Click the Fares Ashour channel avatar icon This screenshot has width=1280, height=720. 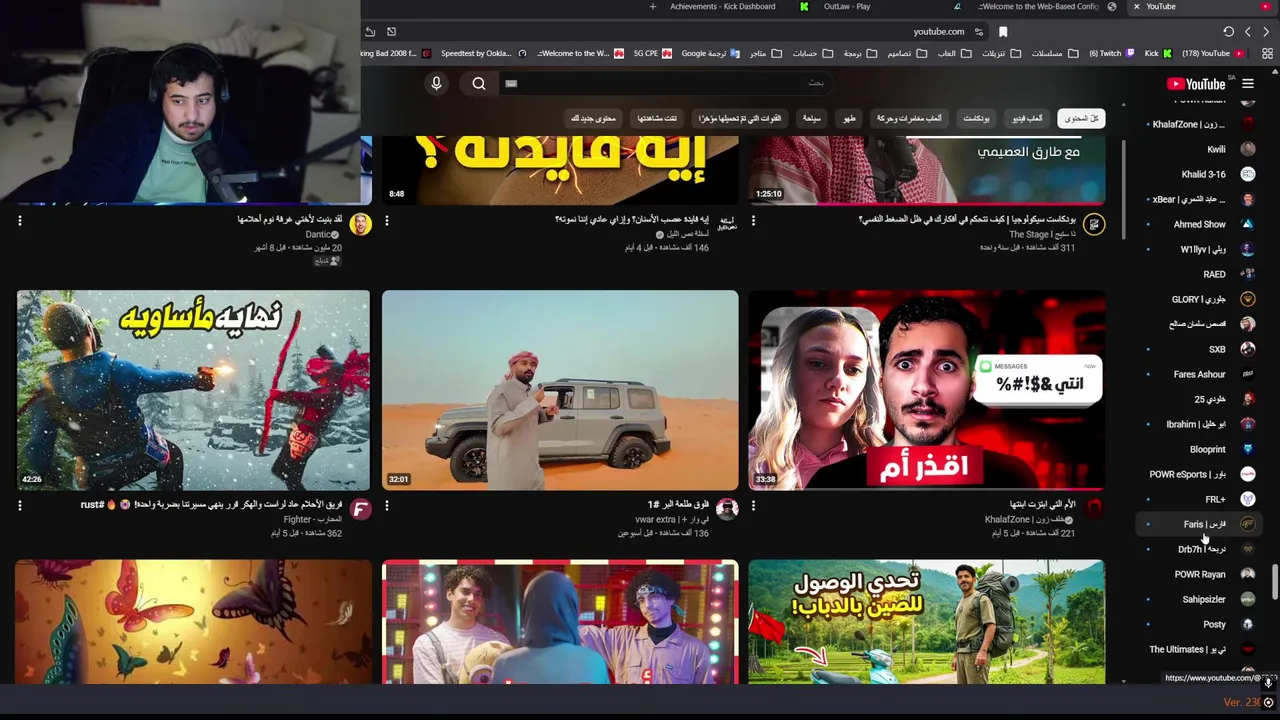[x=1247, y=374]
